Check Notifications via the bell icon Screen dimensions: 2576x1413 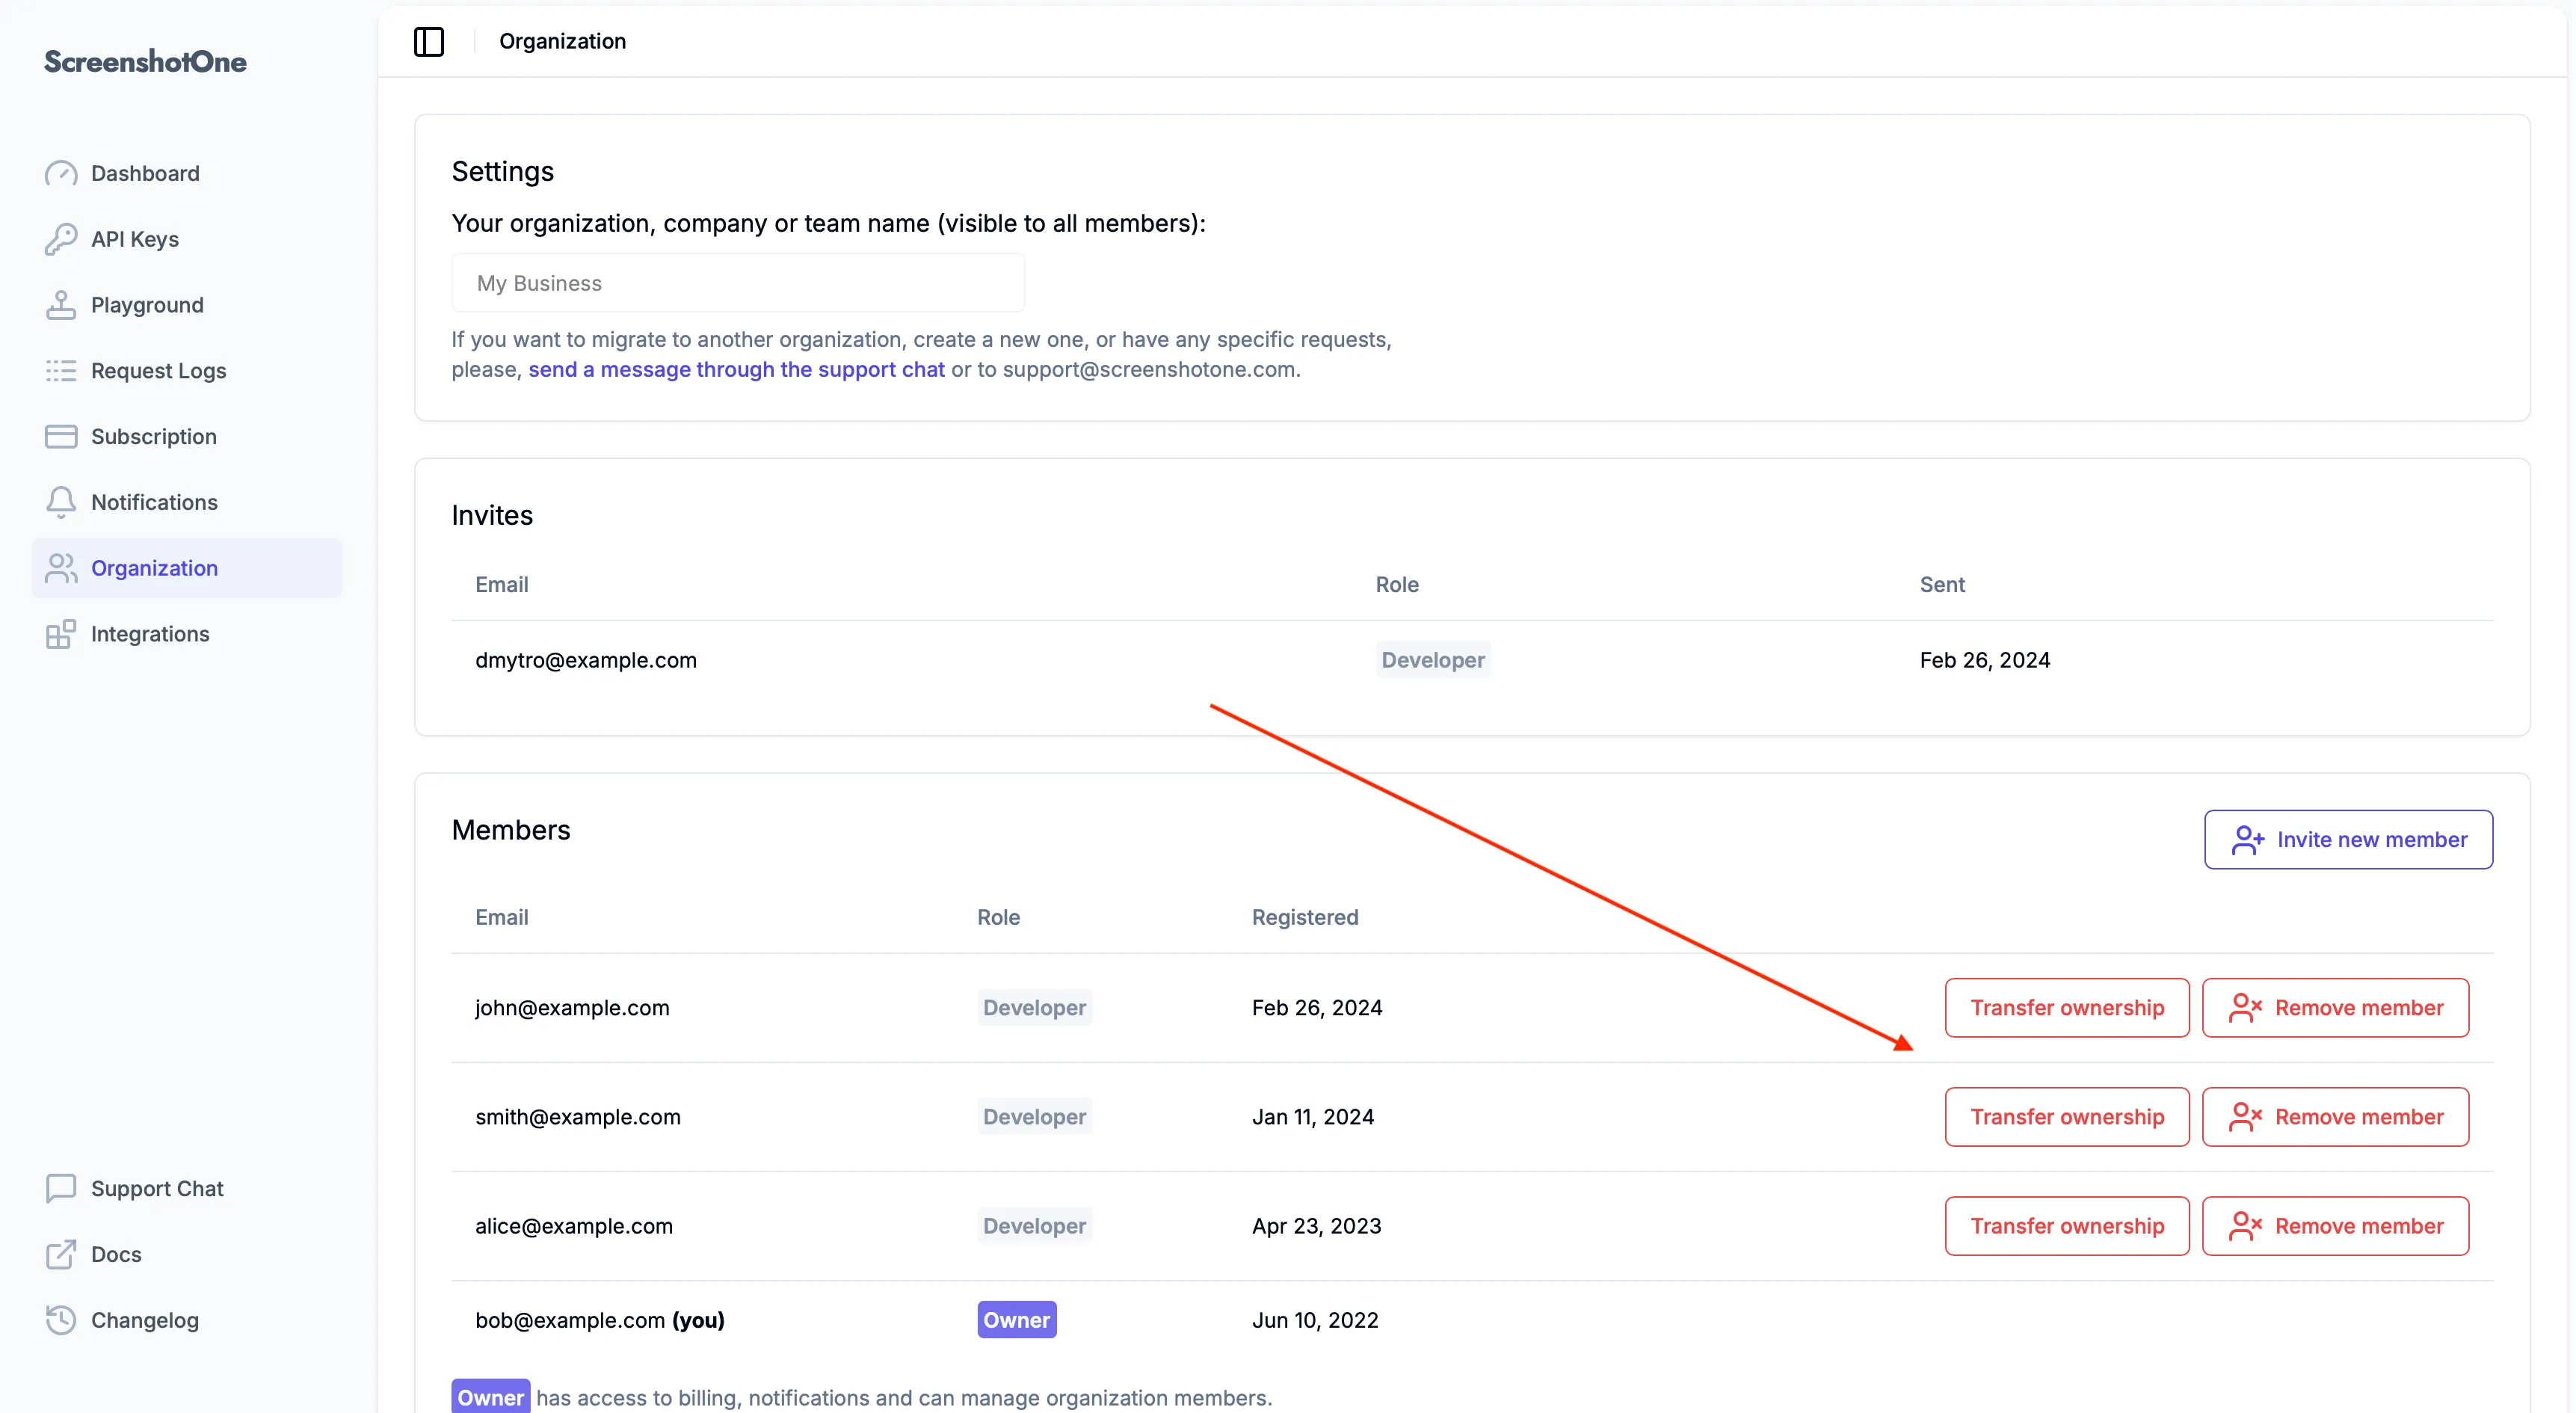click(x=62, y=501)
